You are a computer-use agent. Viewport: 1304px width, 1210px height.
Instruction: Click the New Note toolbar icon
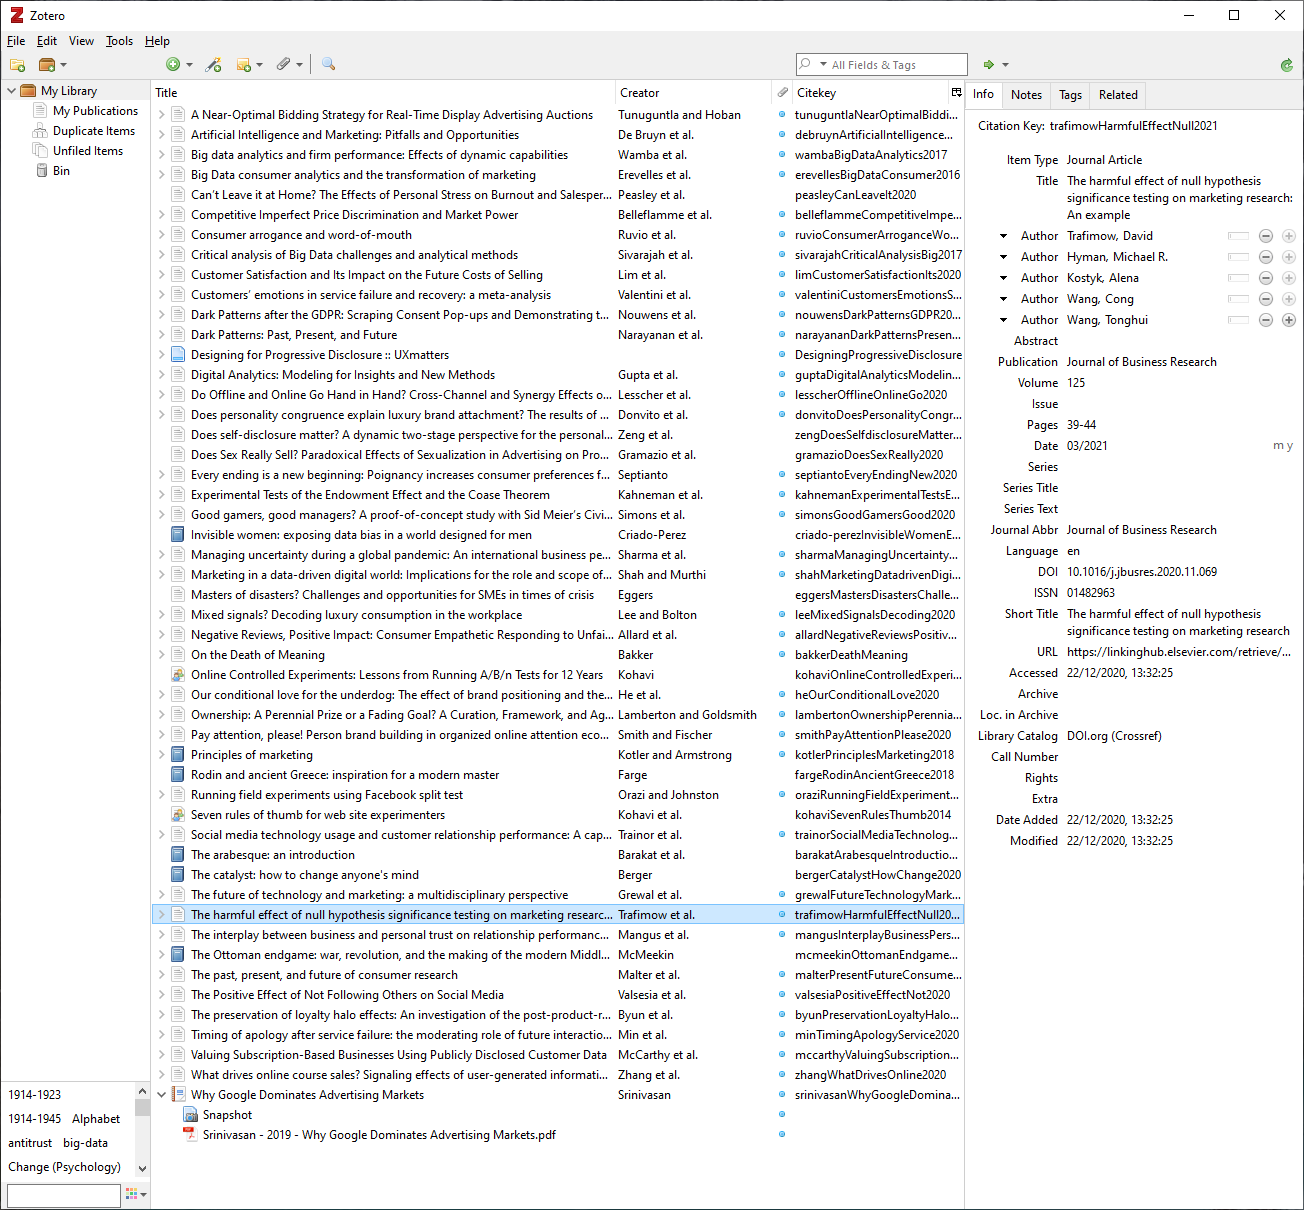[x=243, y=65]
